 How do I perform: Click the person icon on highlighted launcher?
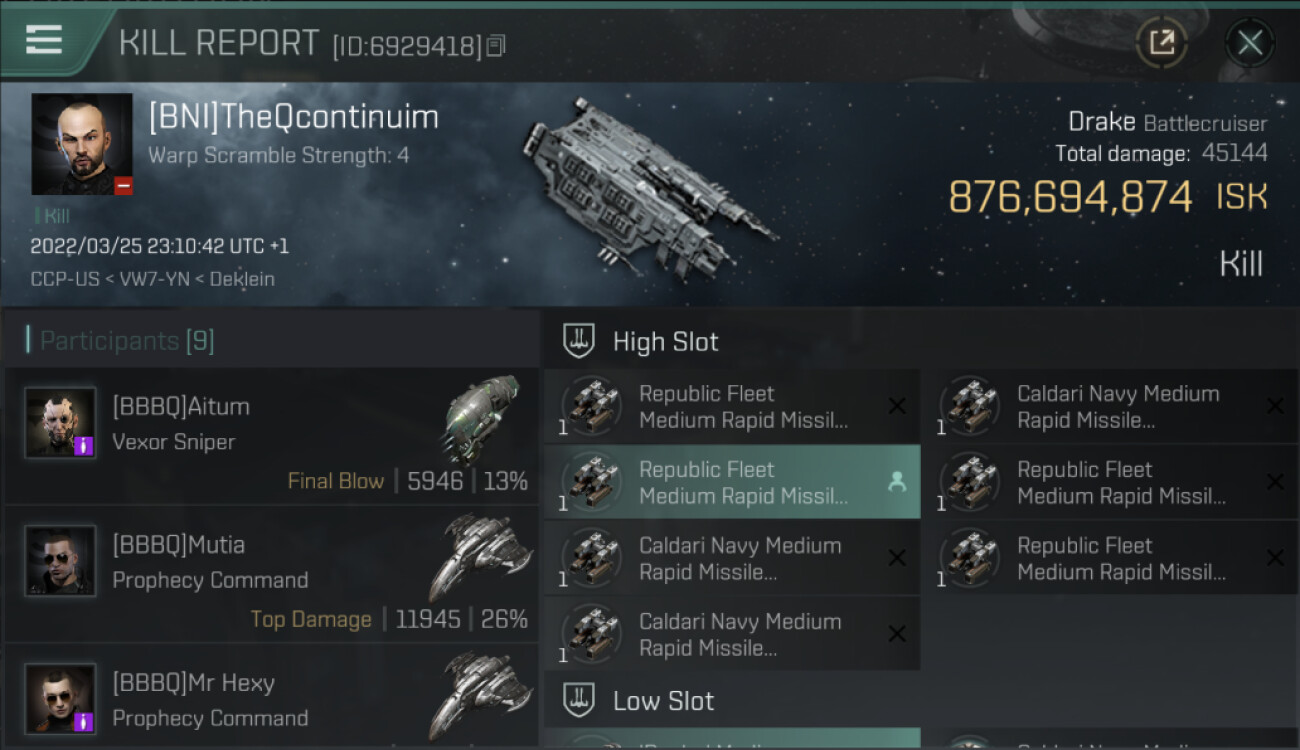coord(896,482)
